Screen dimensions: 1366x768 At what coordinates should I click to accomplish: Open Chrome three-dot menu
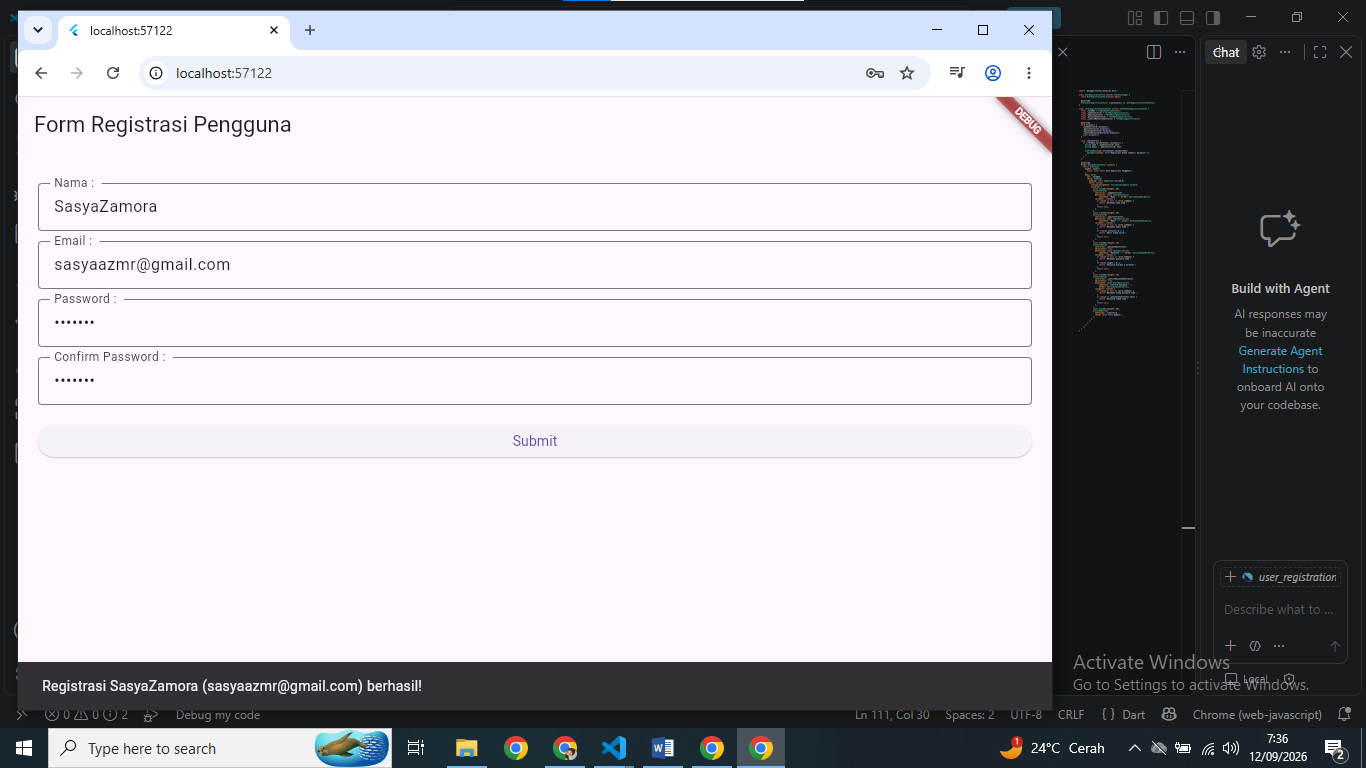click(x=1029, y=73)
